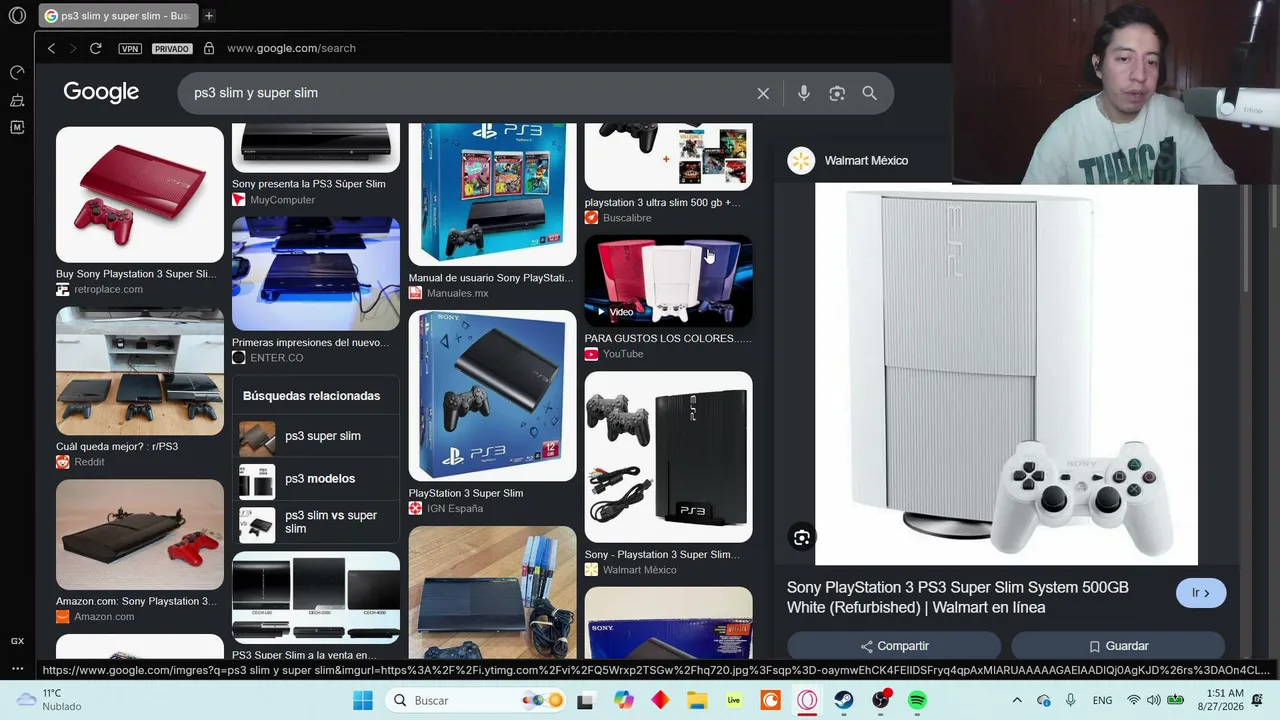Click the 'Ir' visit button
Screen dimensions: 1280x720
(x=1201, y=593)
